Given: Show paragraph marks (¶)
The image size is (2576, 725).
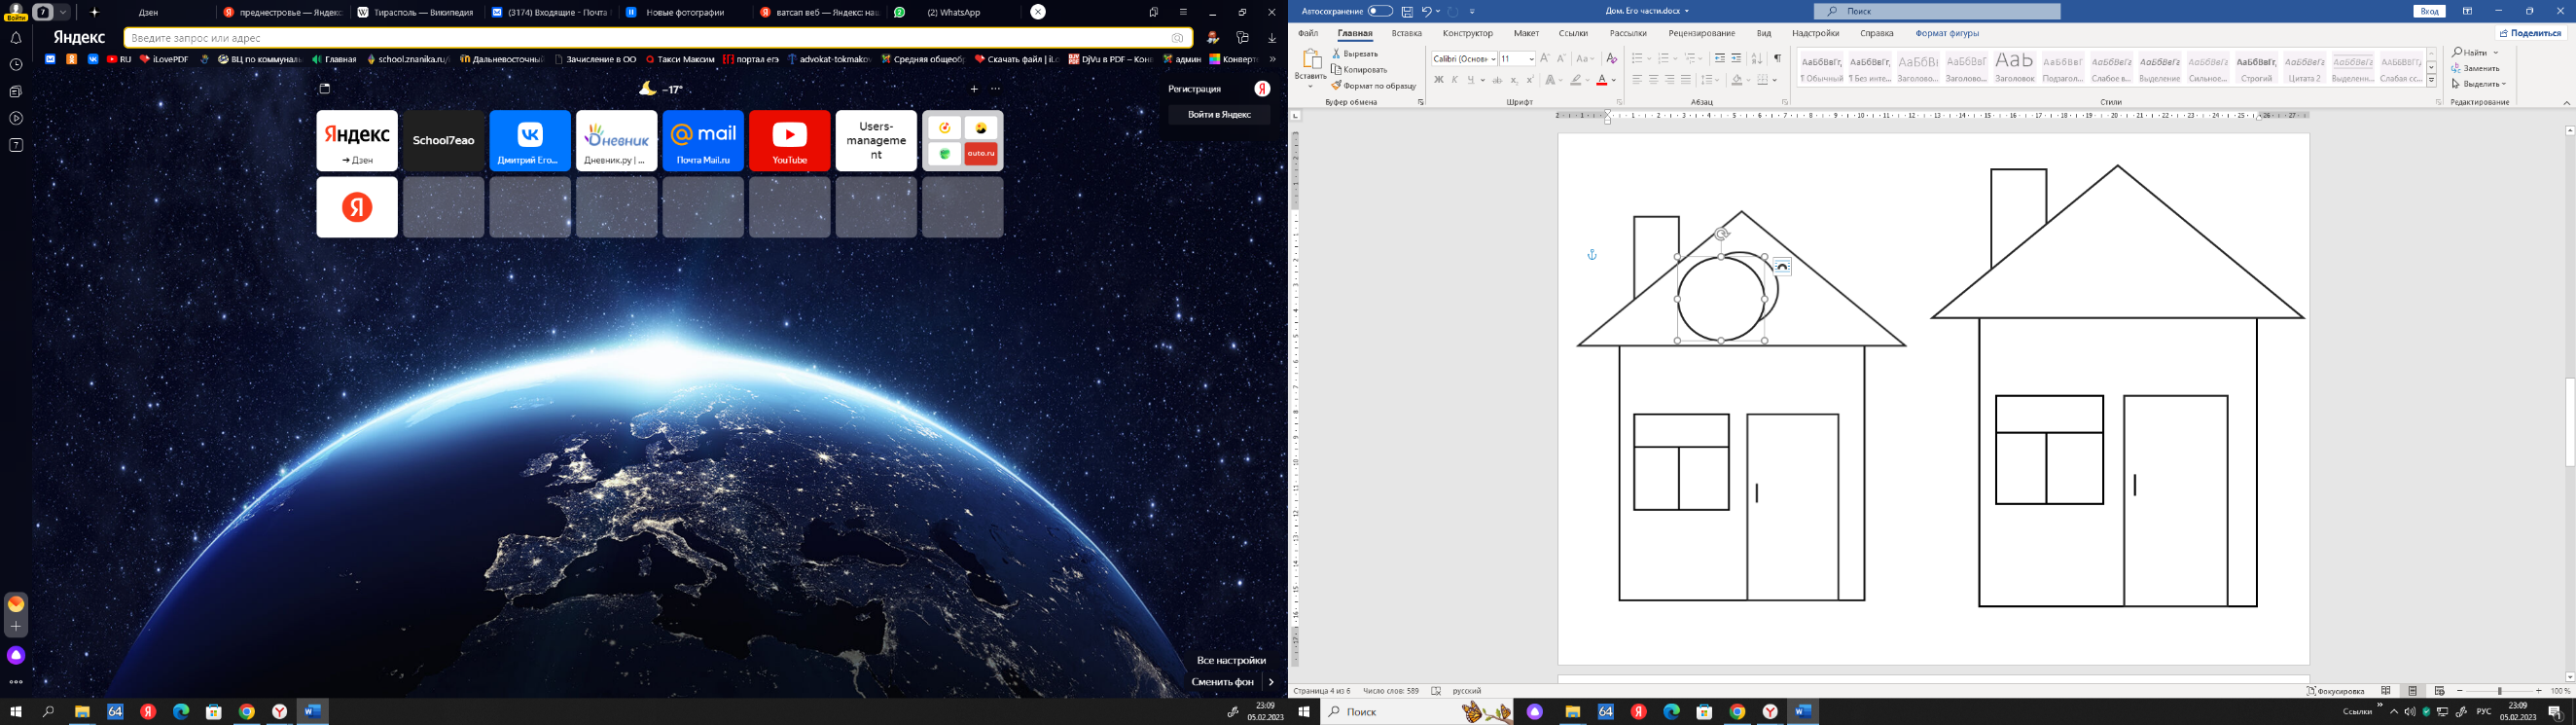Looking at the screenshot, I should 1777,59.
